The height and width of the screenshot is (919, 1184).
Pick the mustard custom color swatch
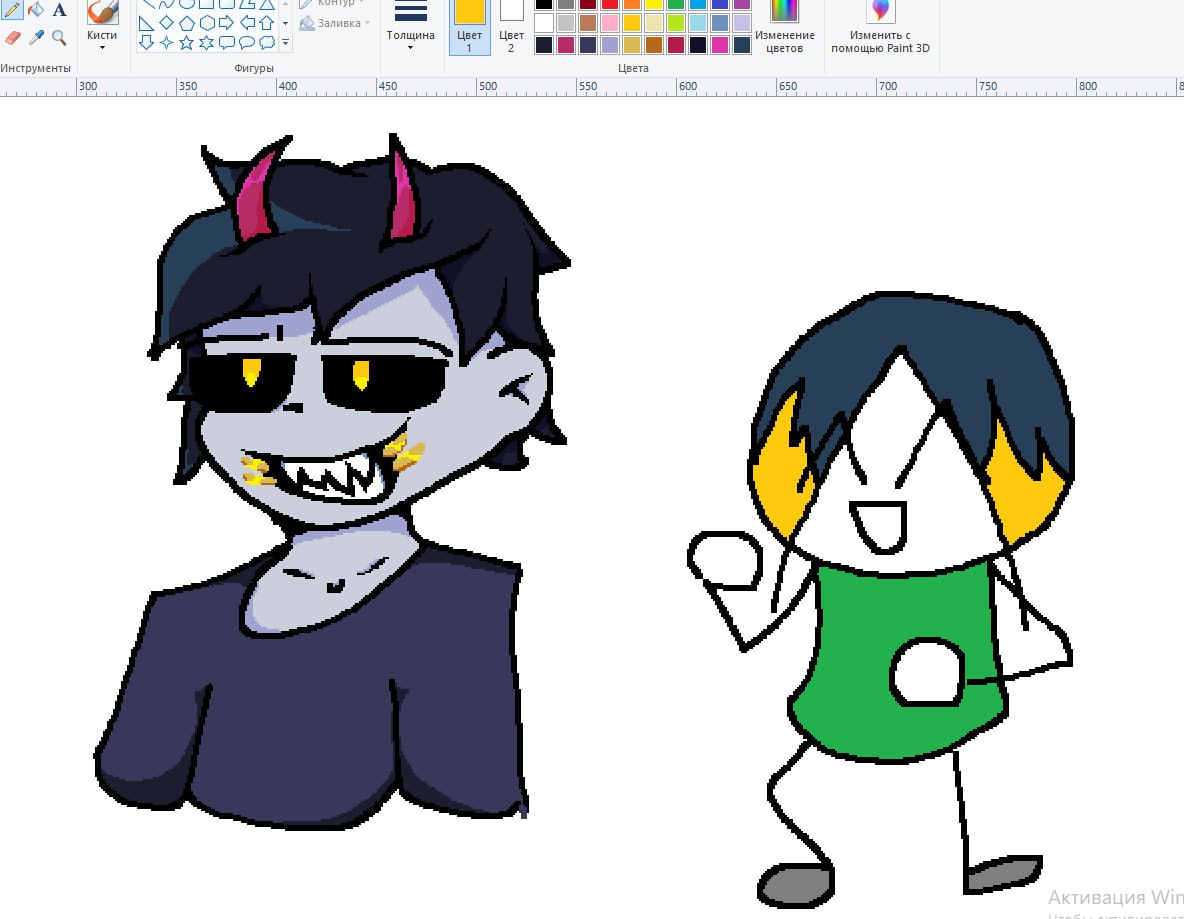click(x=632, y=45)
